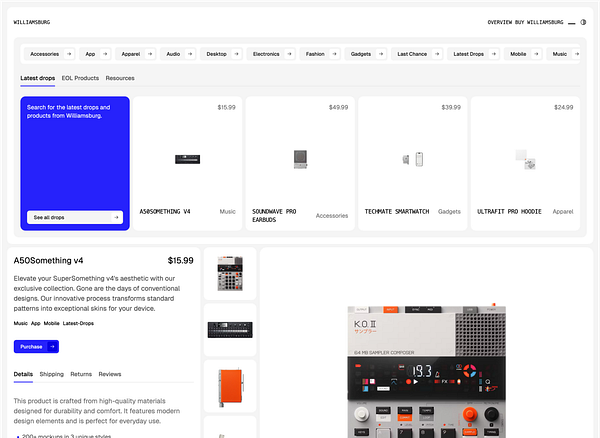This screenshot has width=600, height=438.
Task: Click the Buy Williamsburg header link
Action: [539, 22]
